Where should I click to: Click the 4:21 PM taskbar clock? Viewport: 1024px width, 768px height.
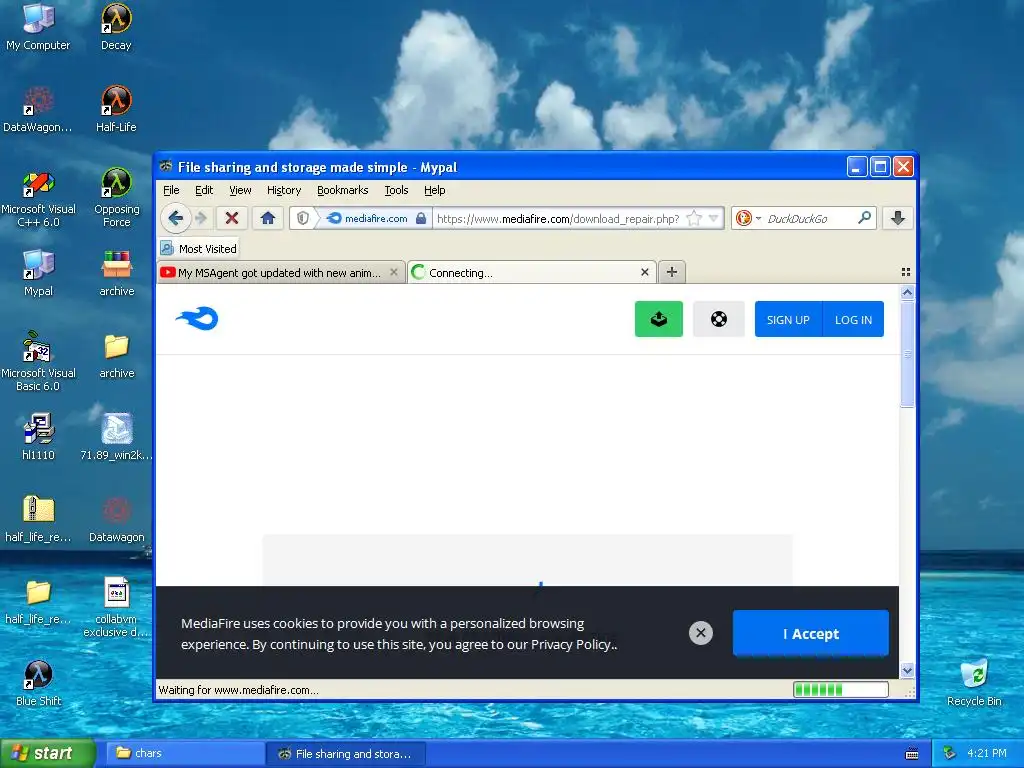click(x=987, y=754)
